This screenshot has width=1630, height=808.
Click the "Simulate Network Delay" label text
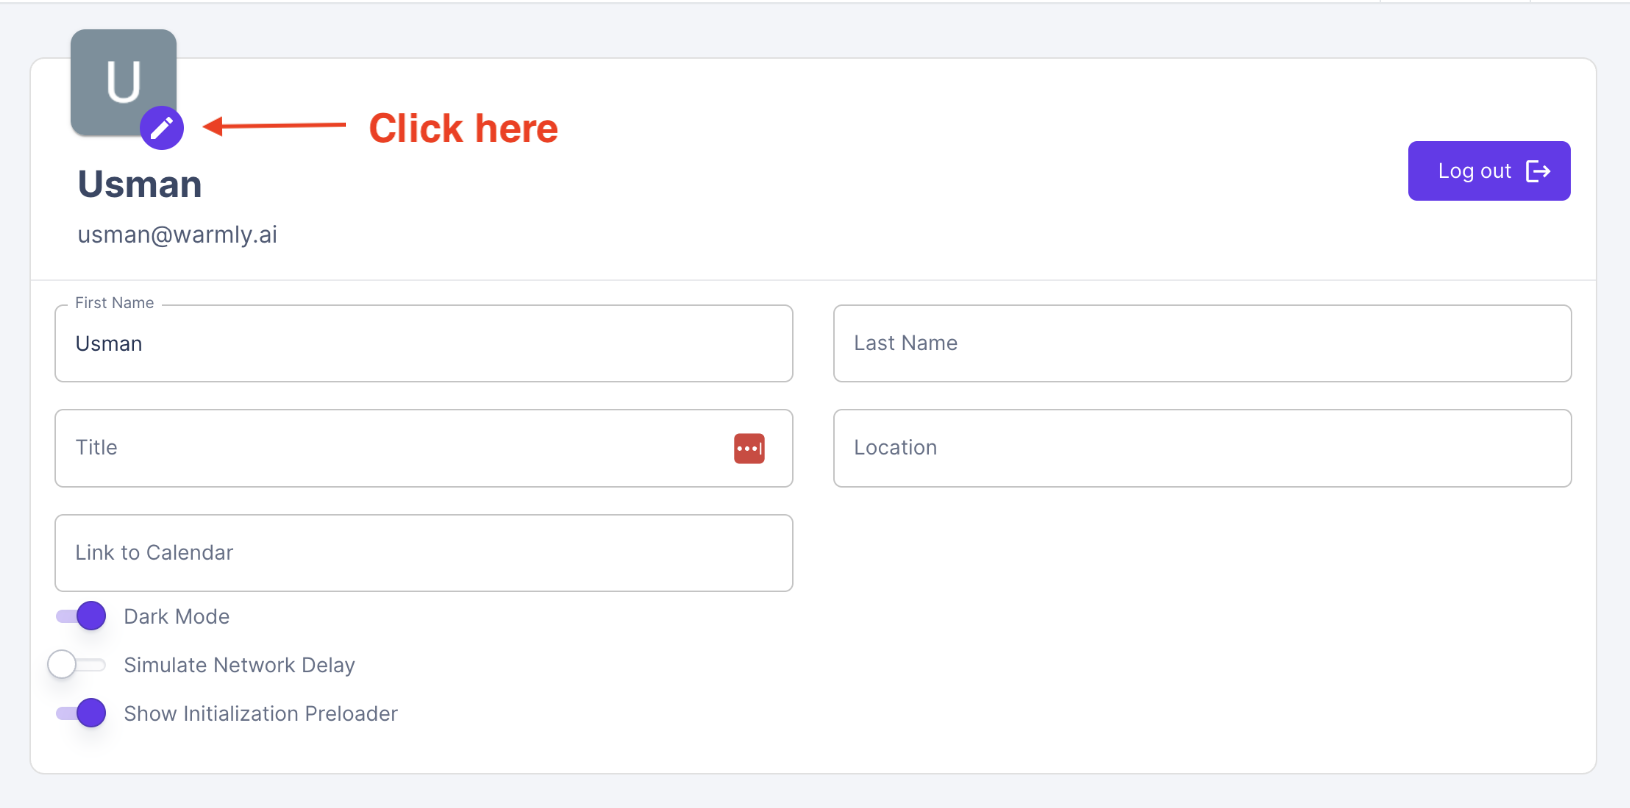(239, 665)
